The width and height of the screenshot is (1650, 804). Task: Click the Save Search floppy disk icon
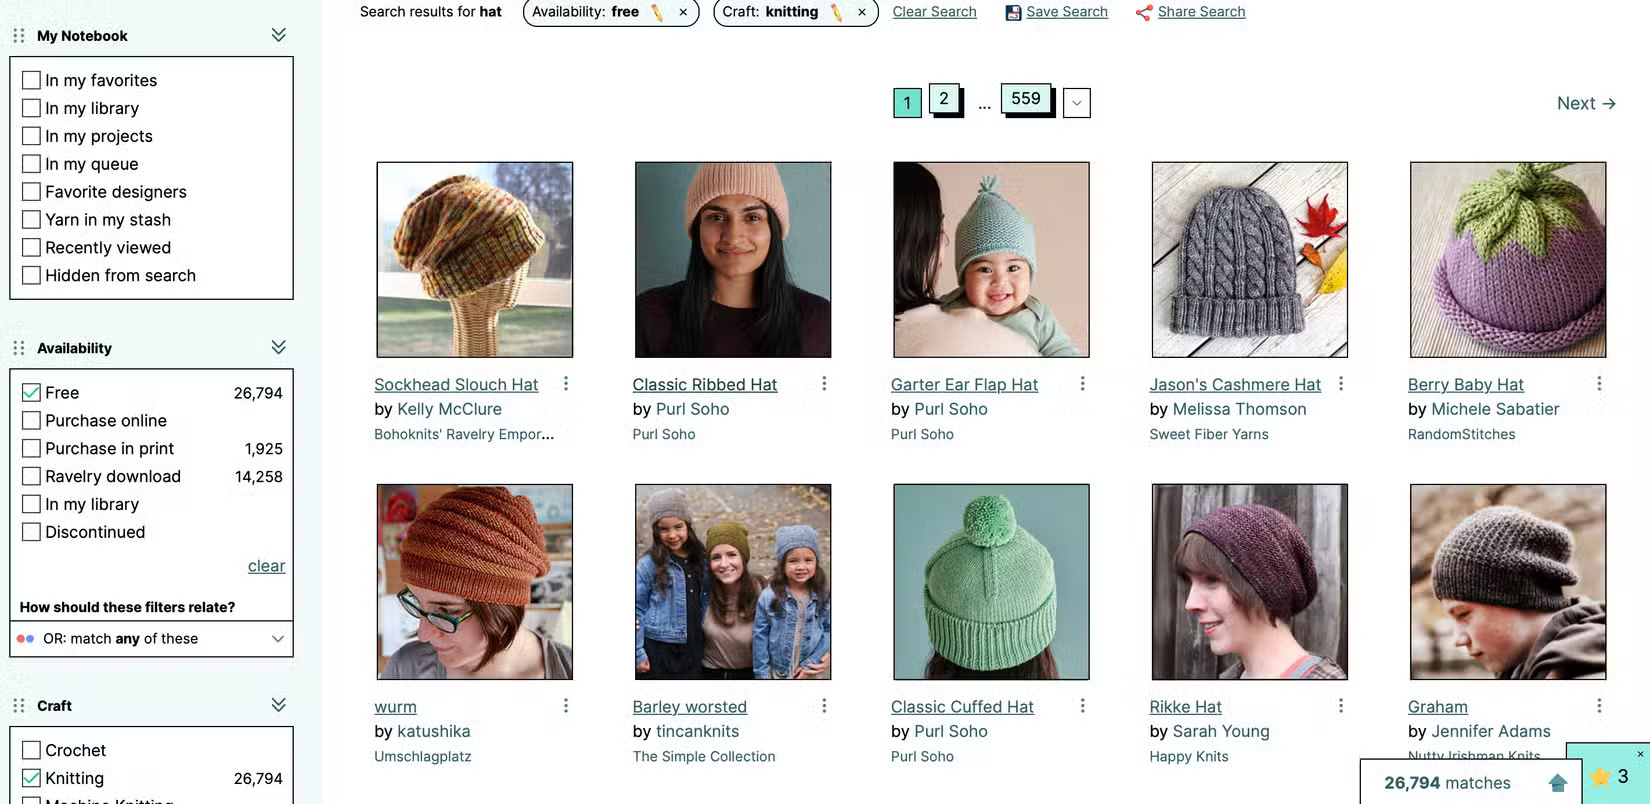point(1013,13)
